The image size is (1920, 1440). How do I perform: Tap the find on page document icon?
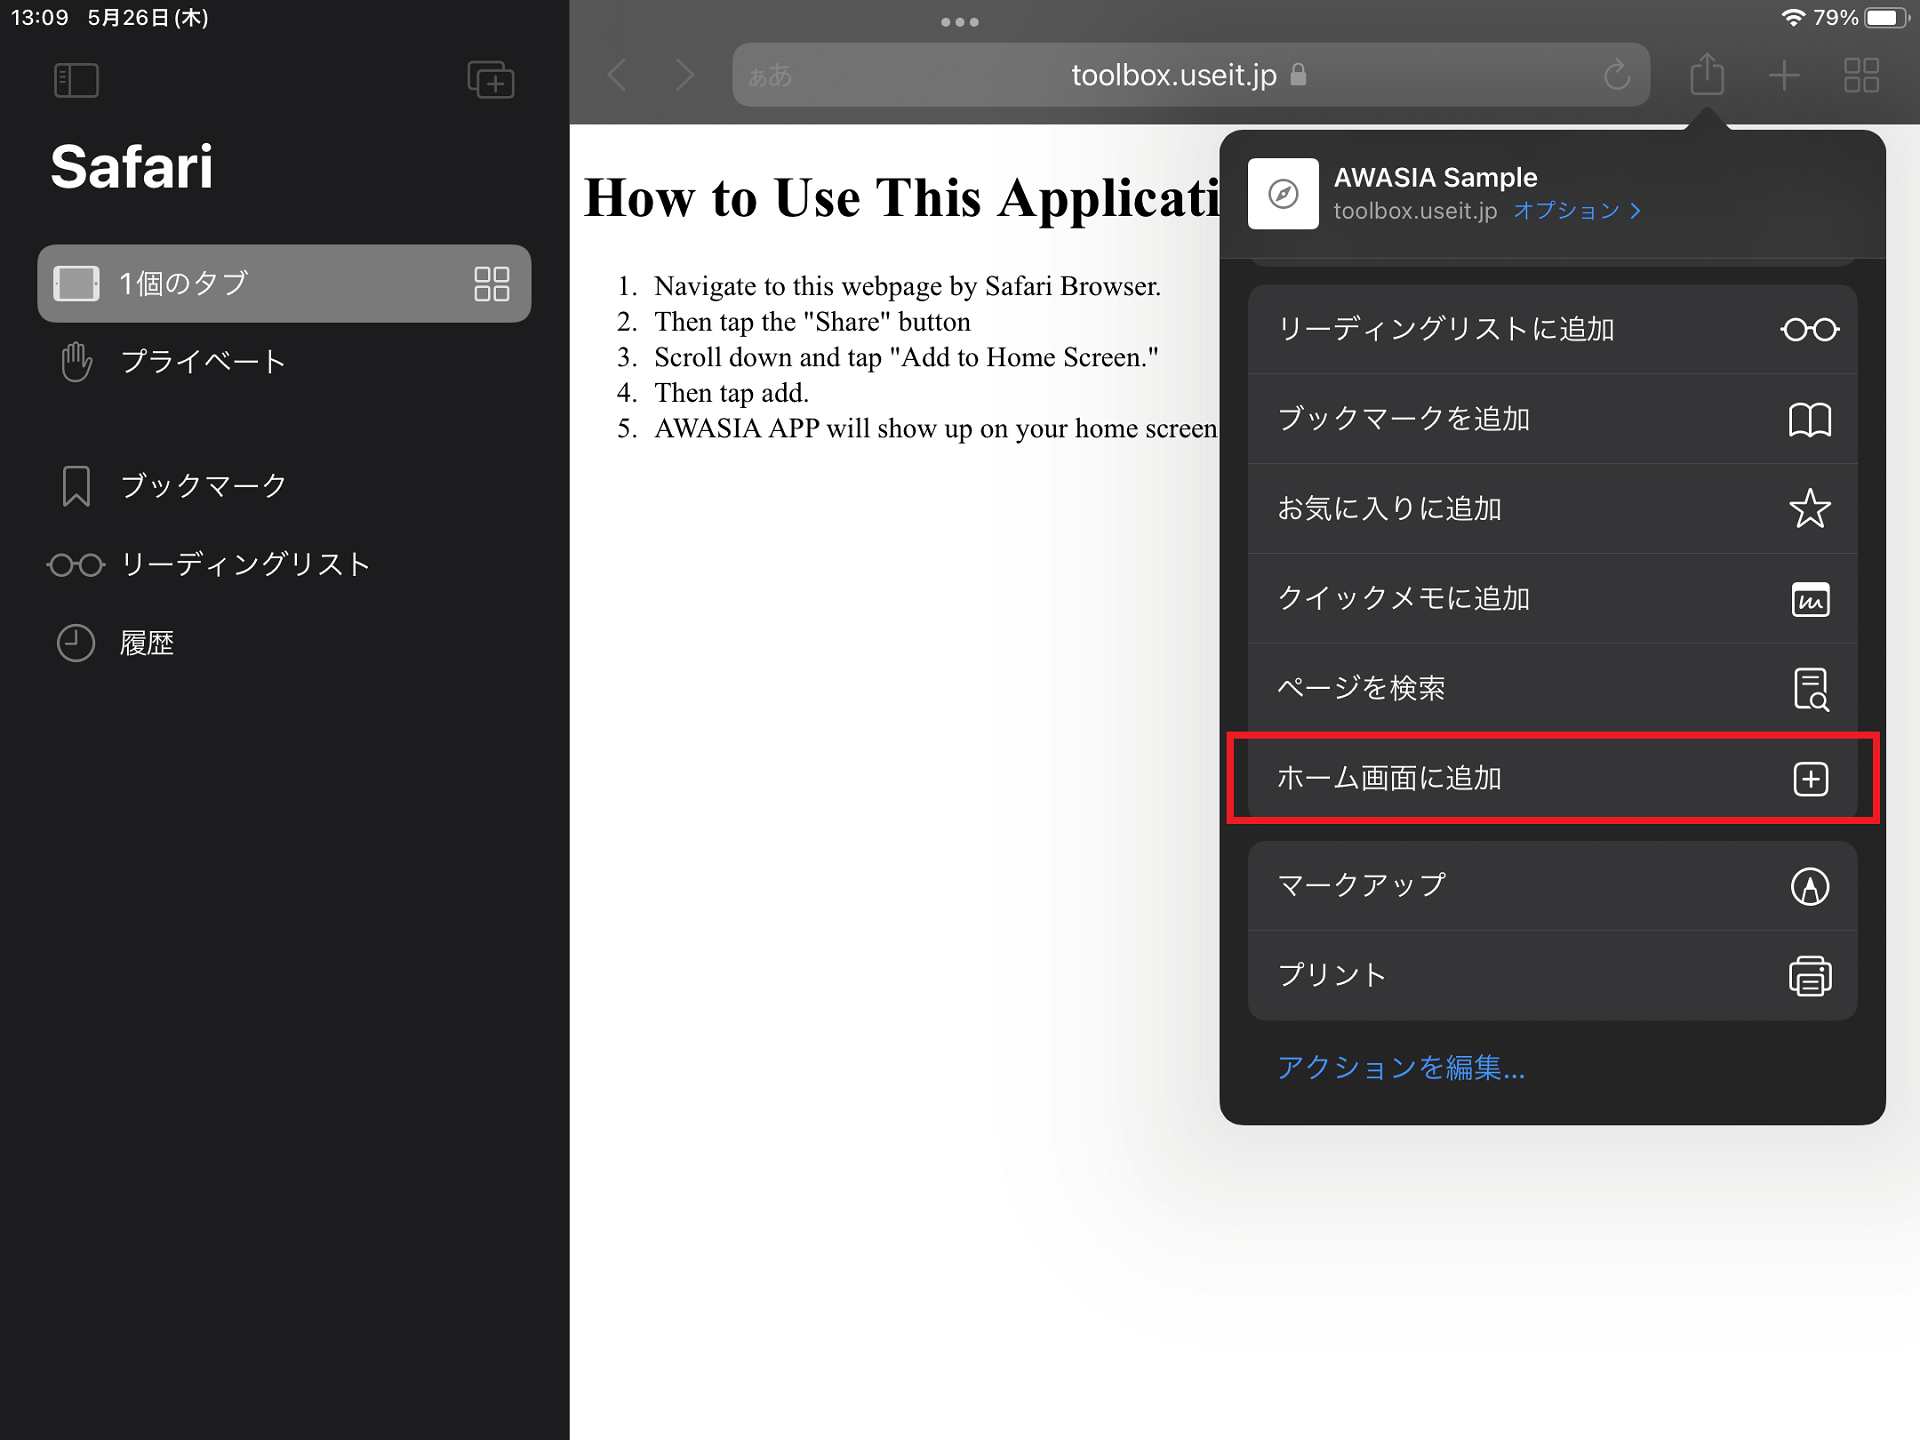coord(1811,689)
